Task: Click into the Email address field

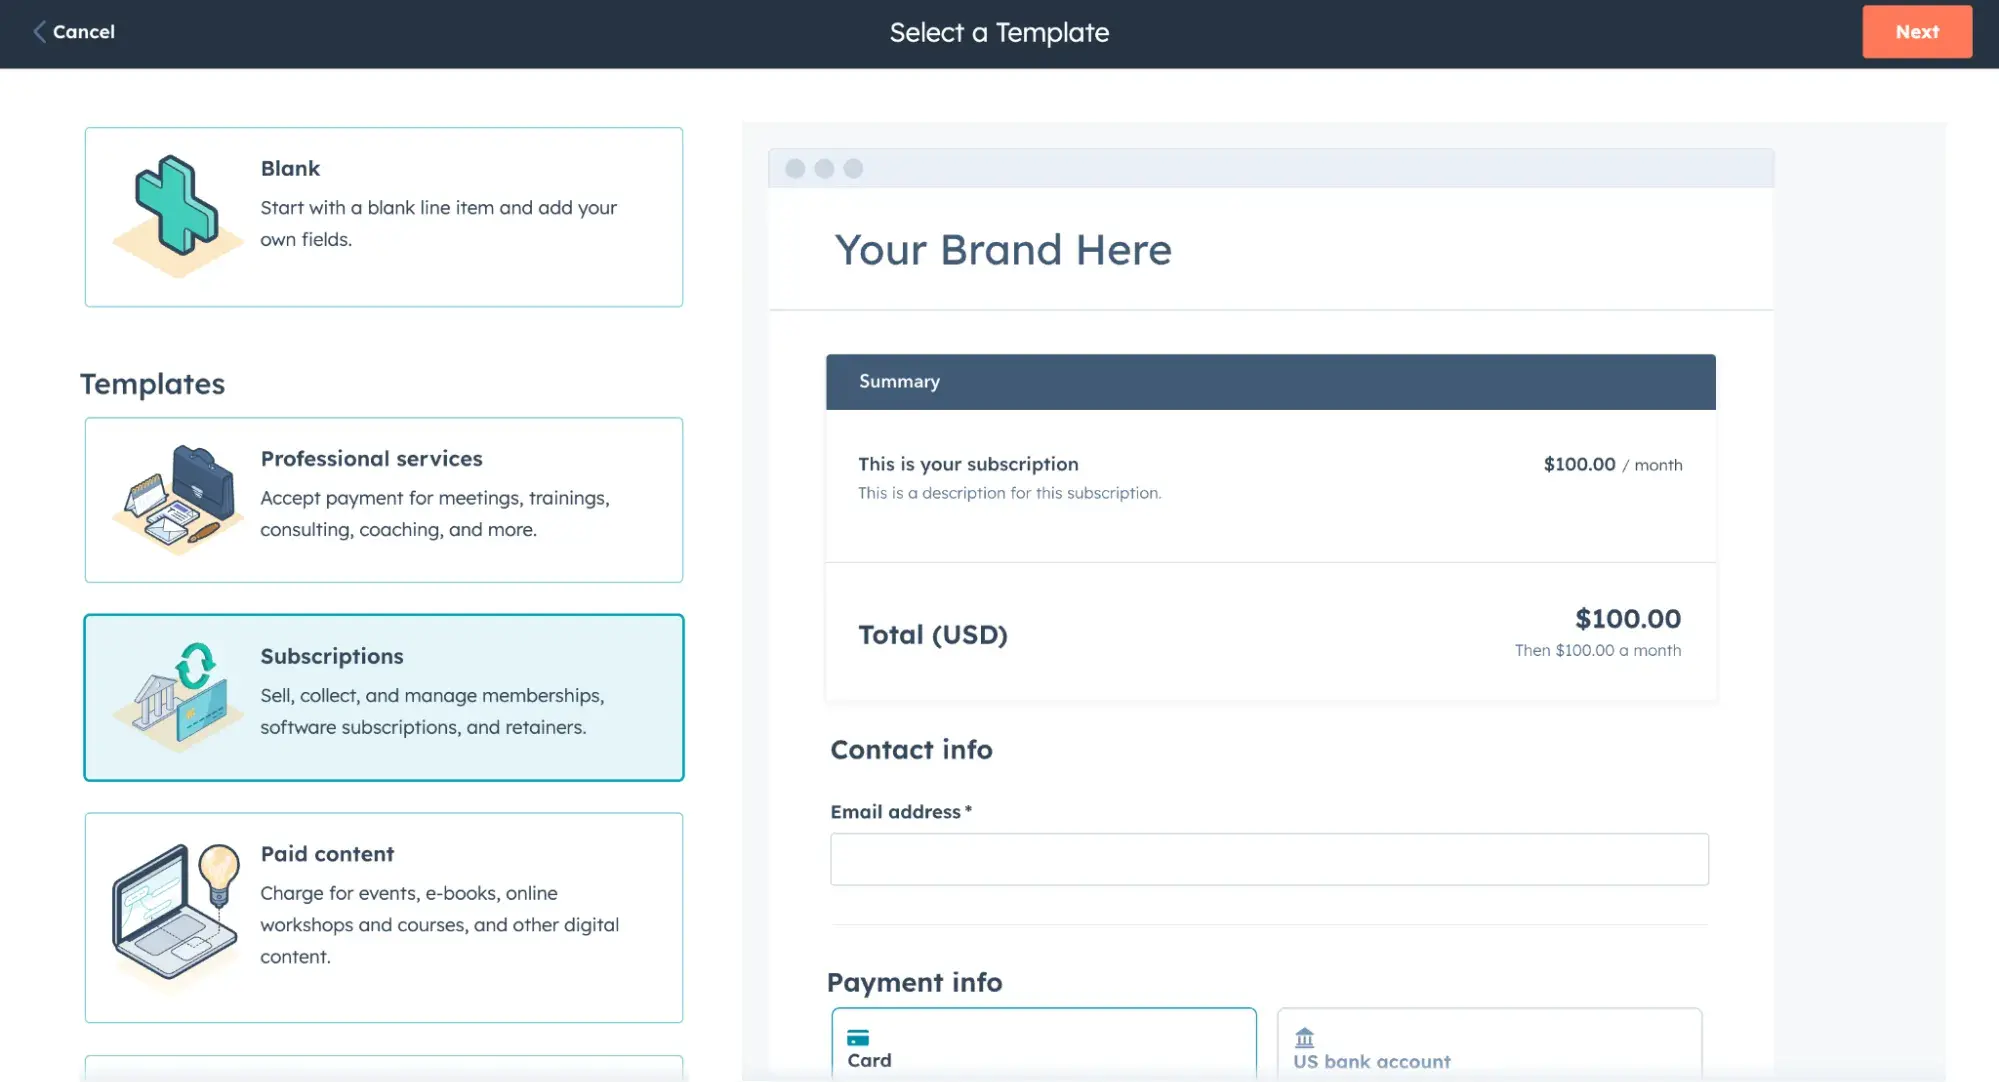Action: pyautogui.click(x=1268, y=859)
